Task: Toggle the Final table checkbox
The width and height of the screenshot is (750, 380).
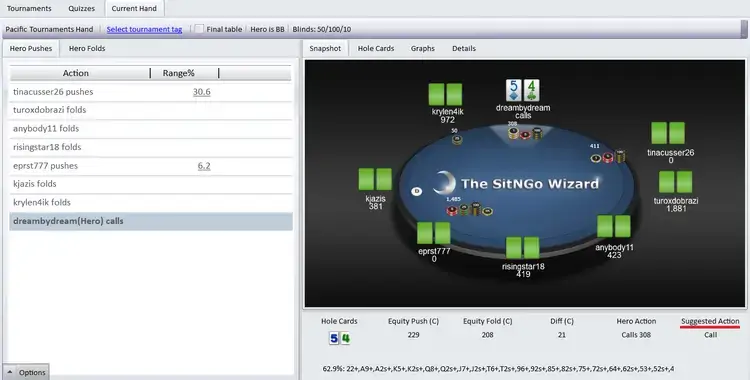Action: 199,29
